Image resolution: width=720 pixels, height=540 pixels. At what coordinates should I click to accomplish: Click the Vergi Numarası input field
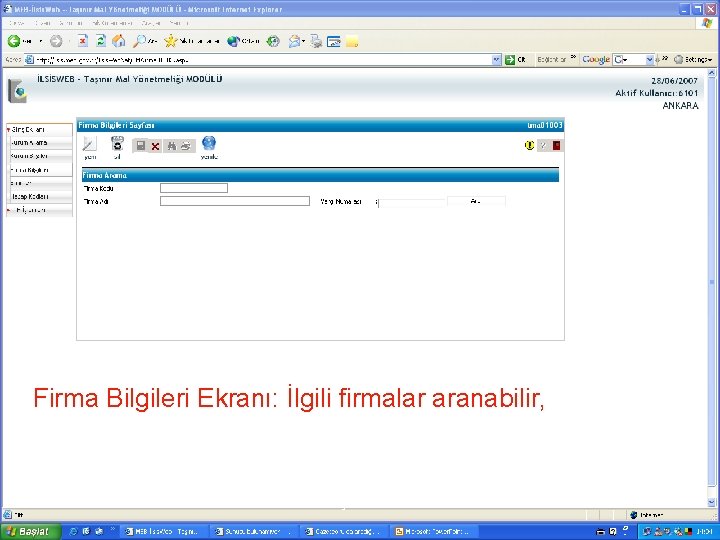click(x=411, y=203)
